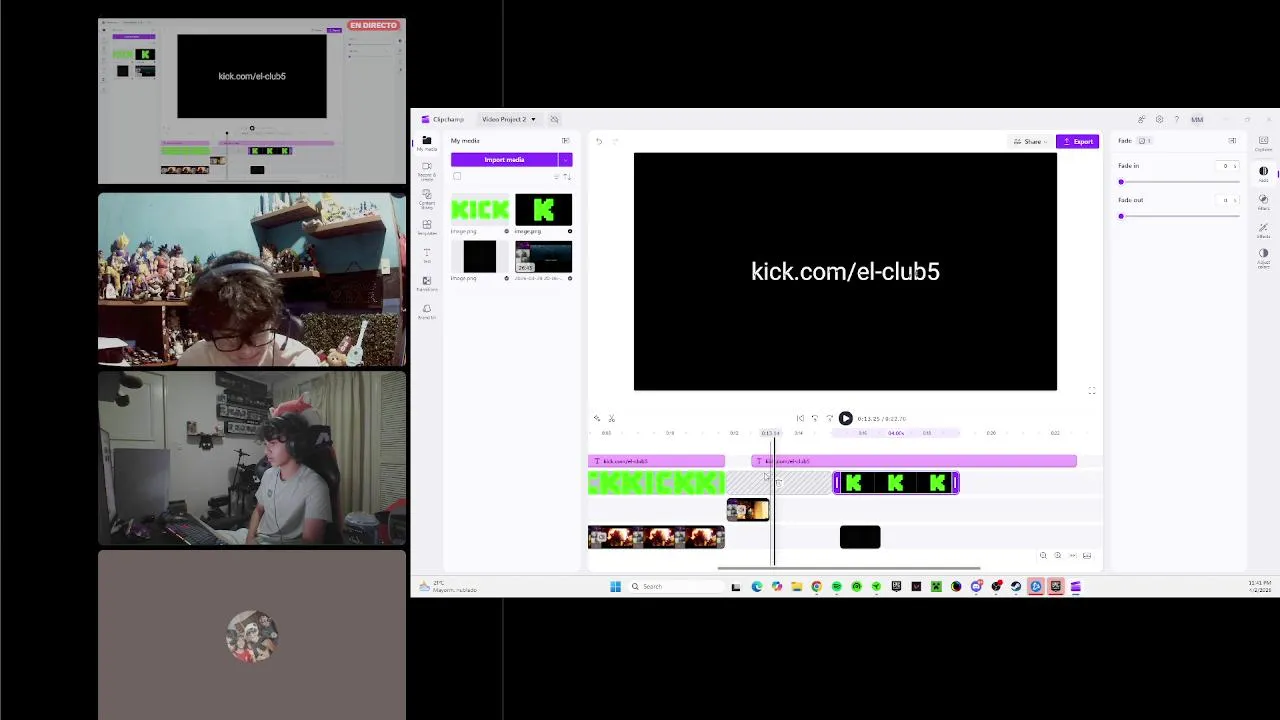Open Record & create in the sidebar

[x=427, y=171]
